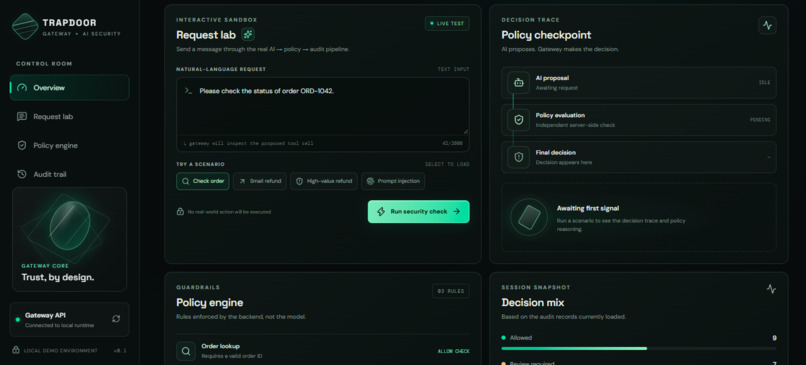The width and height of the screenshot is (806, 365).
Task: Click the Order lookup rule title
Action: pyautogui.click(x=221, y=346)
